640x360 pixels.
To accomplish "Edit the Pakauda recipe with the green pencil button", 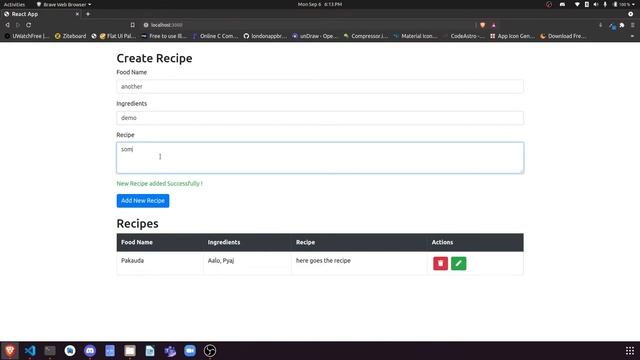I will point(458,263).
